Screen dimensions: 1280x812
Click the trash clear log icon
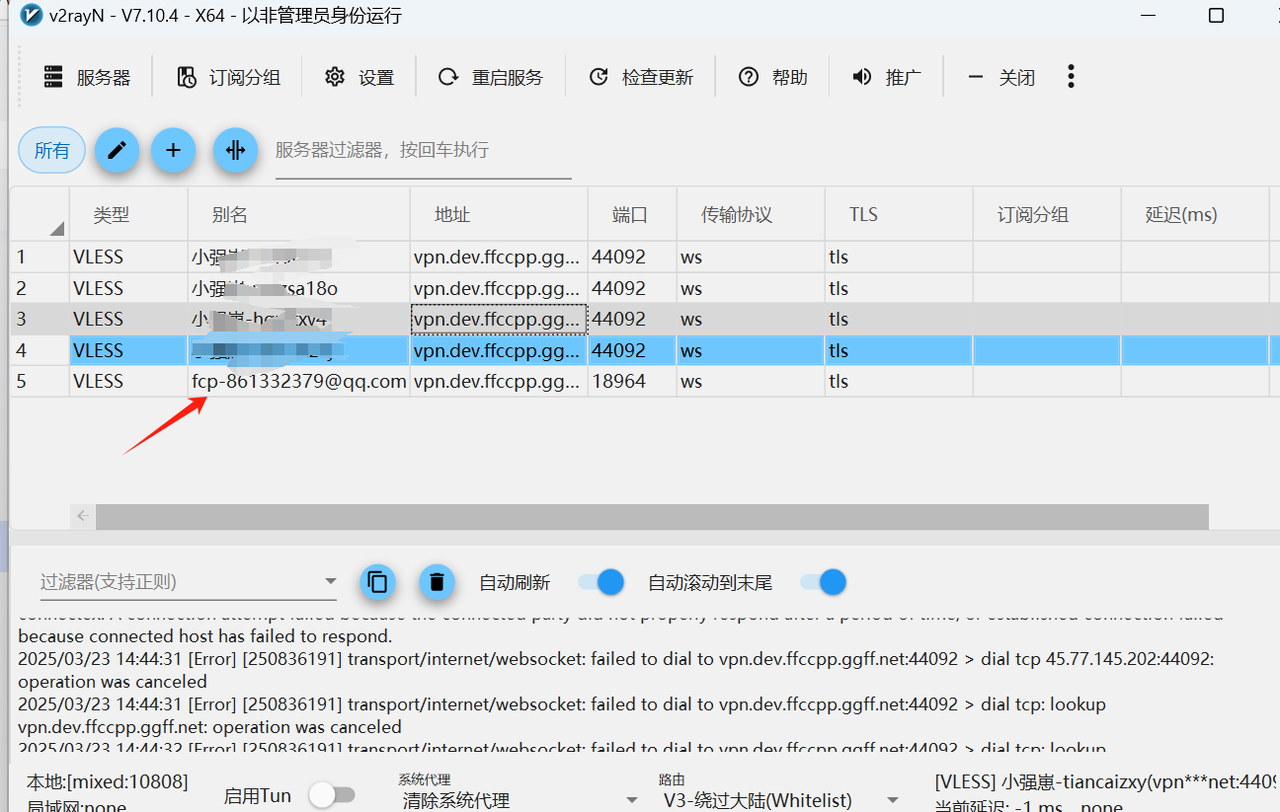coord(436,582)
